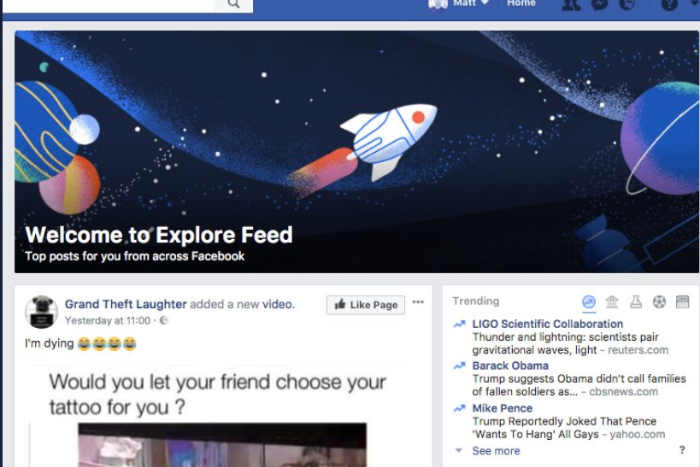
Task: Select the Sports trending ball icon
Action: coord(659,302)
